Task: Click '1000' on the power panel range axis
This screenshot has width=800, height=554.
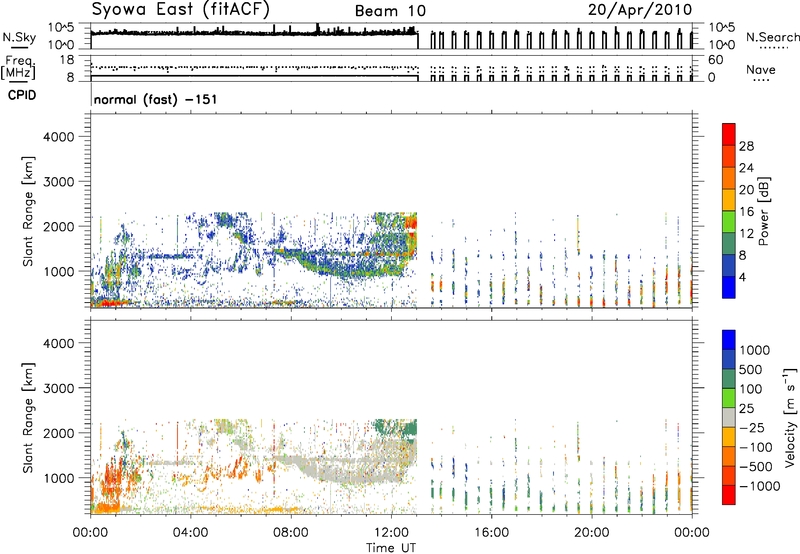Action: pos(58,271)
